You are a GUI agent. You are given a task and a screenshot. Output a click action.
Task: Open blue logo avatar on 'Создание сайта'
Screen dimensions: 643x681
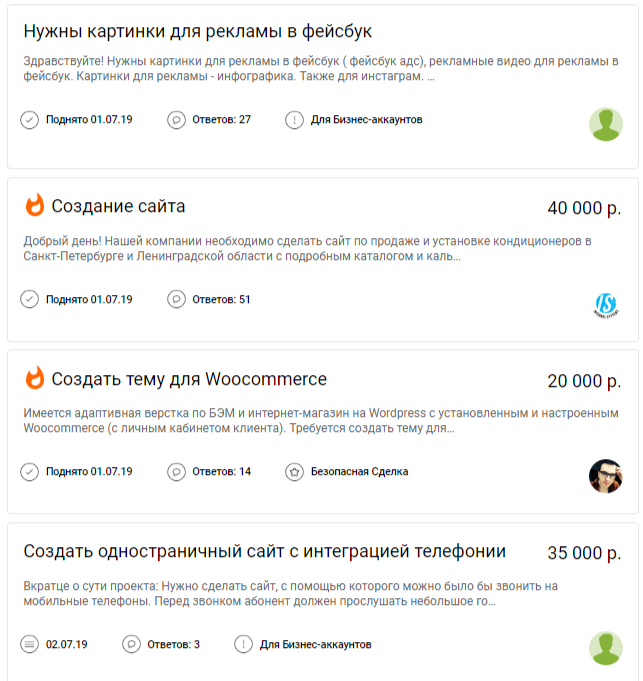point(605,303)
